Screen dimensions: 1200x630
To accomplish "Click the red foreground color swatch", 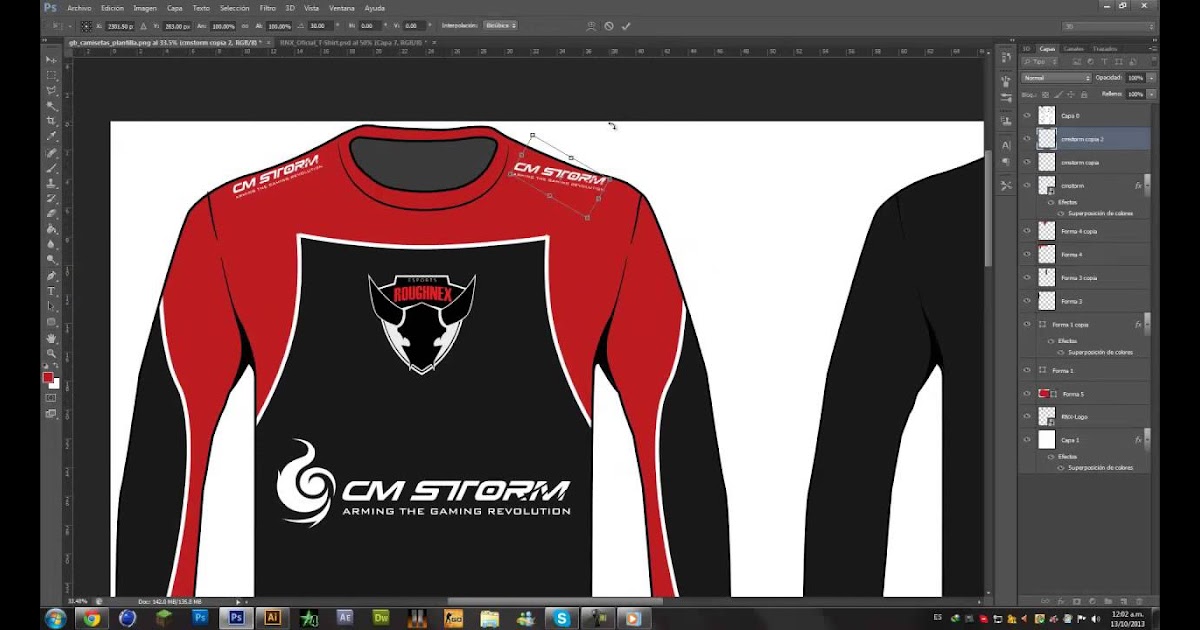I will (48, 378).
